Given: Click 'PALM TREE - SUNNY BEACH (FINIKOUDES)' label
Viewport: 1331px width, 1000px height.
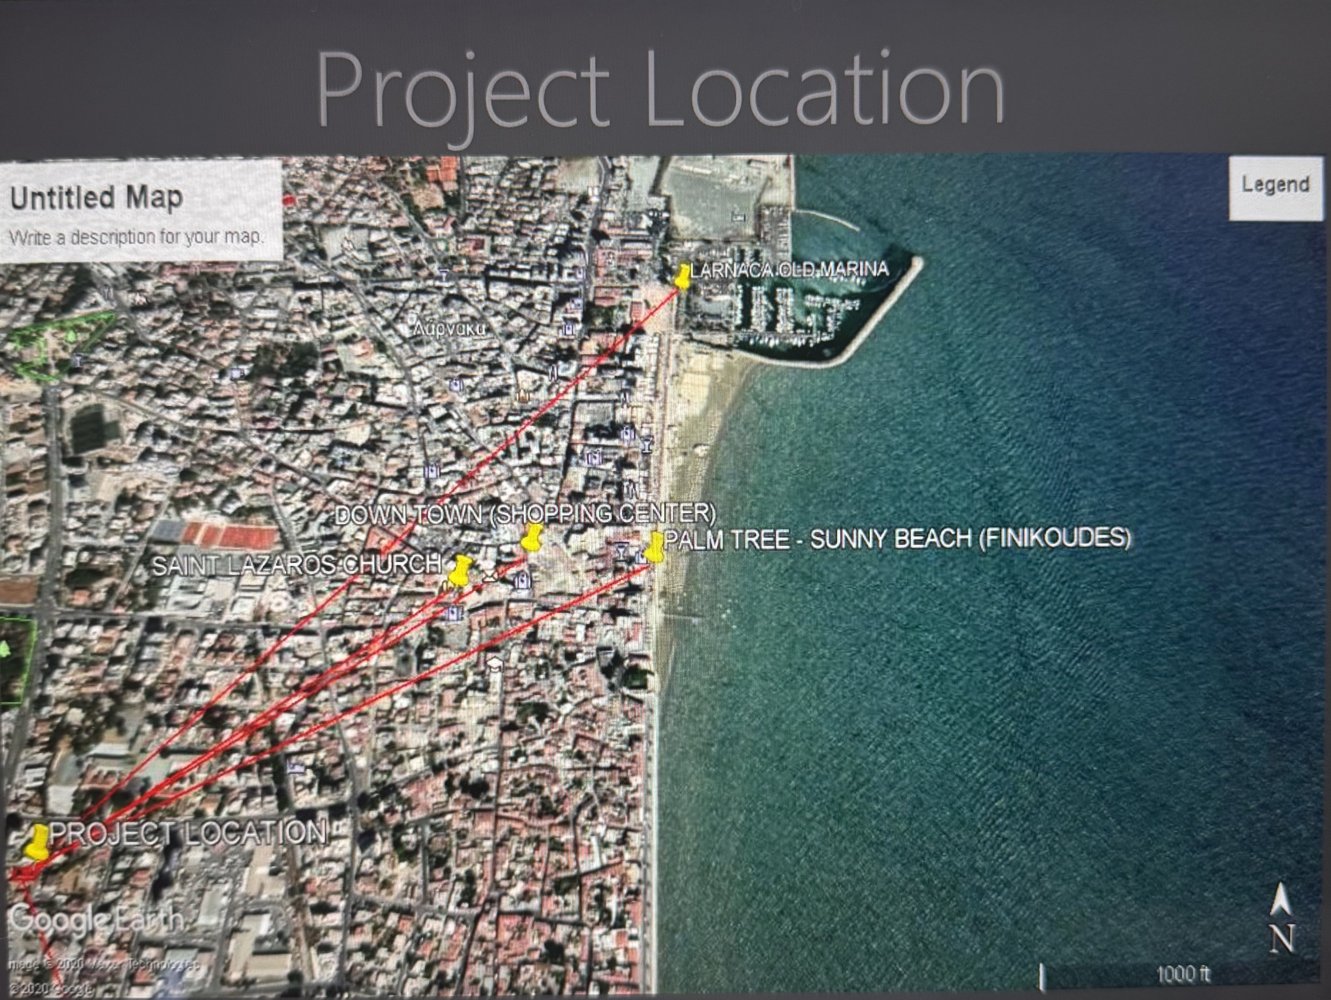Looking at the screenshot, I should click(898, 539).
